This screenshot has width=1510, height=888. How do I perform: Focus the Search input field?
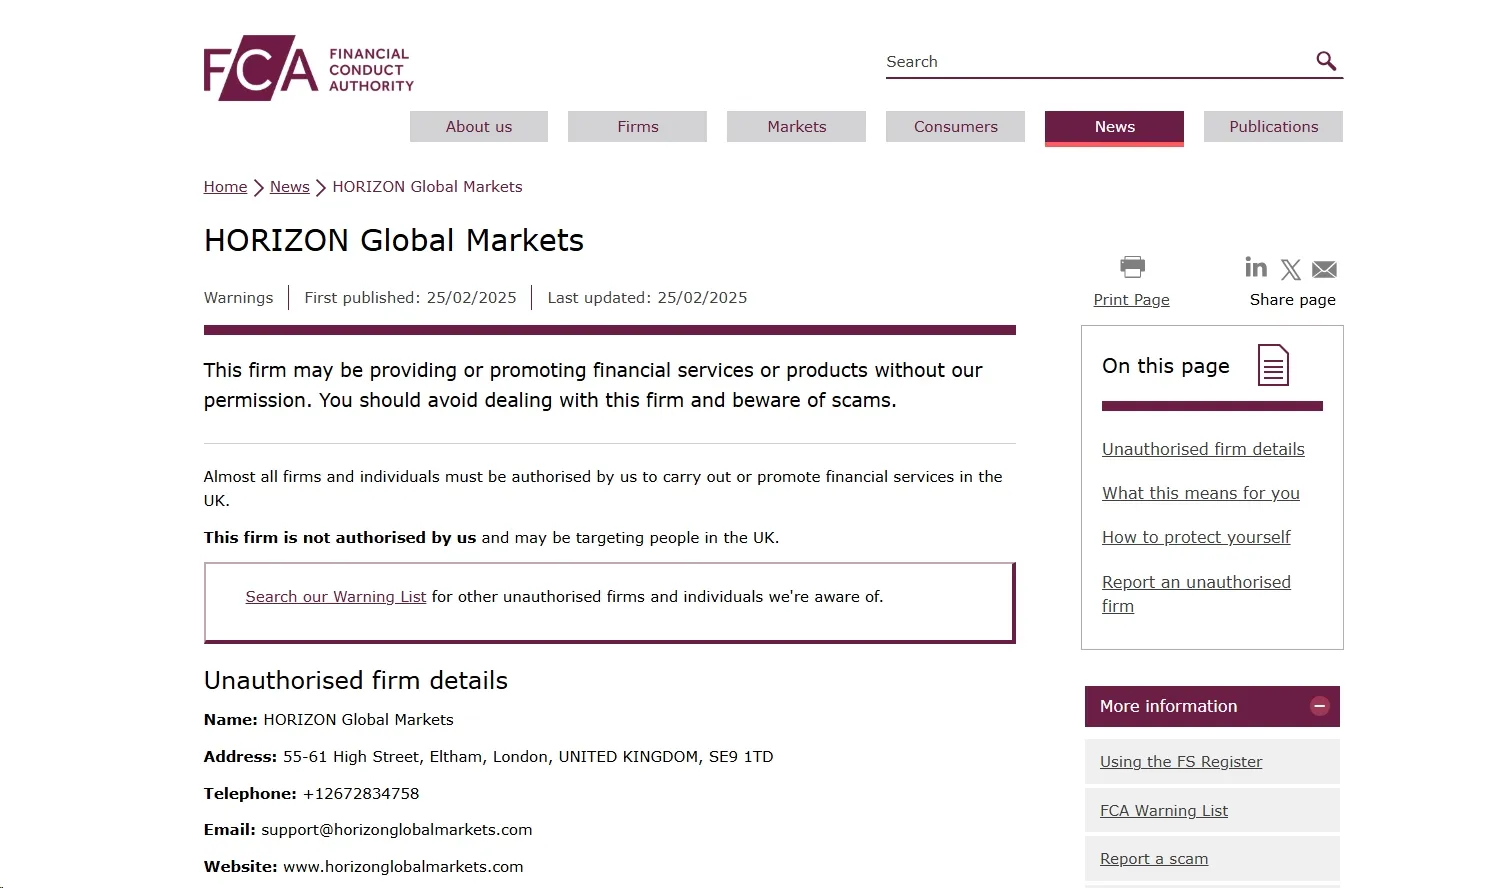click(1098, 62)
